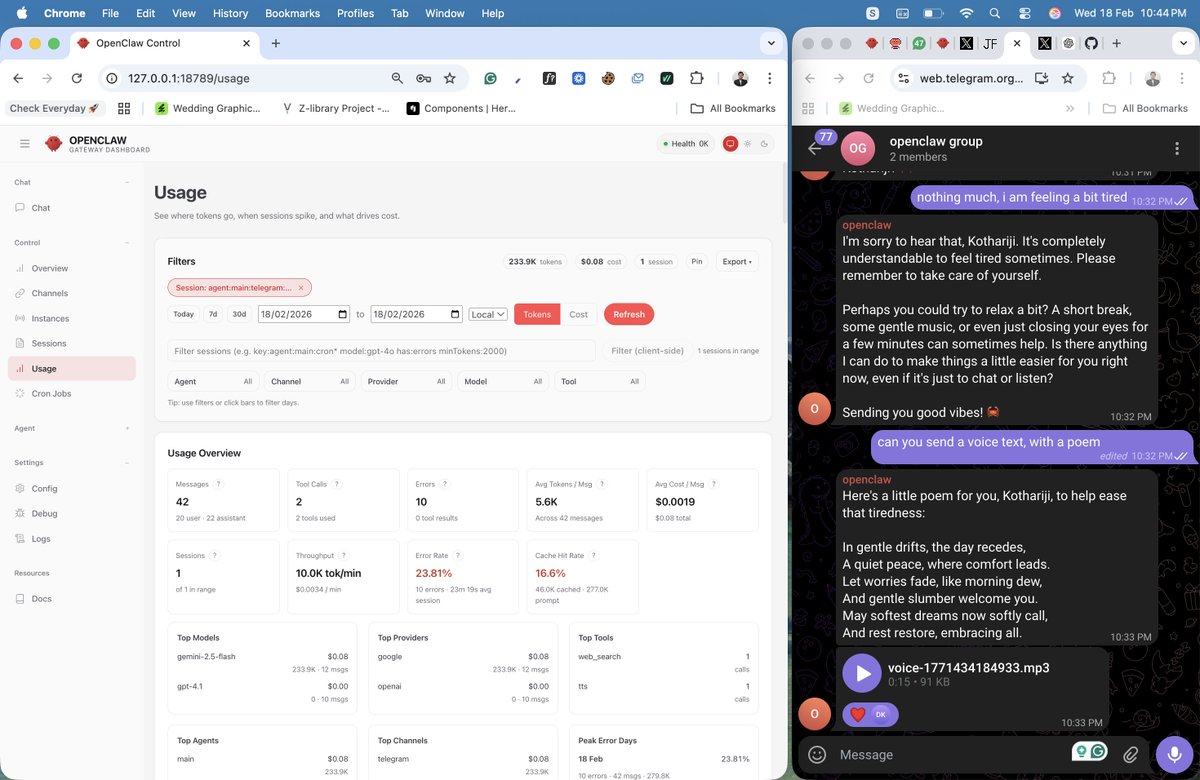The image size is (1200, 780).
Task: Open a new tab in OpenClaw window
Action: point(276,43)
